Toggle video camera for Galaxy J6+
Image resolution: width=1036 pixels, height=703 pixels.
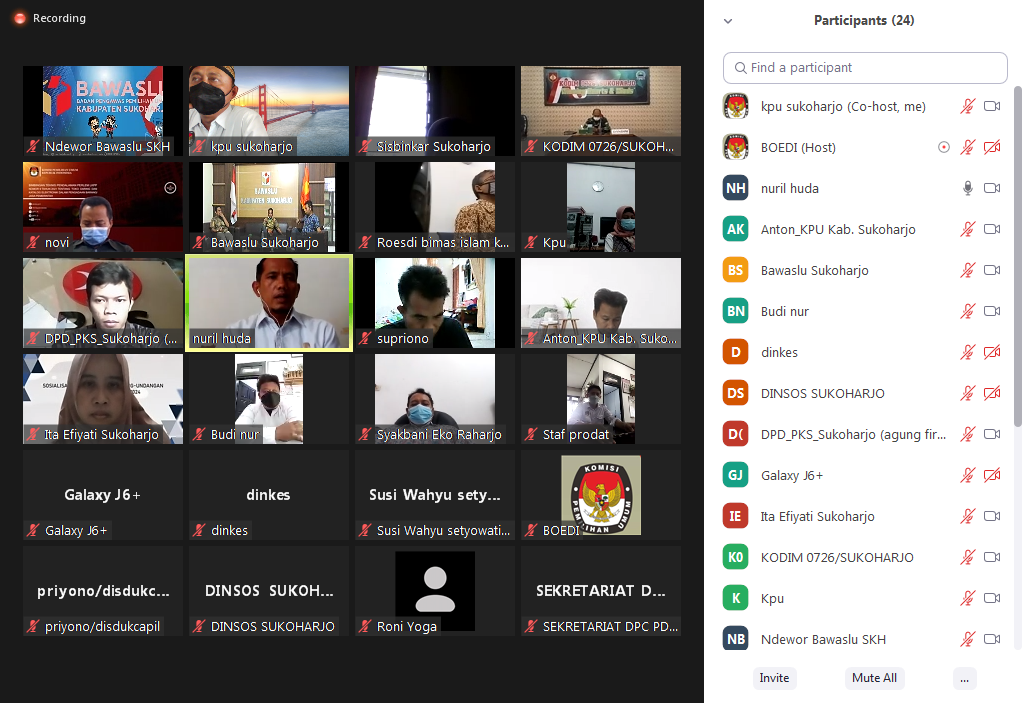(992, 475)
